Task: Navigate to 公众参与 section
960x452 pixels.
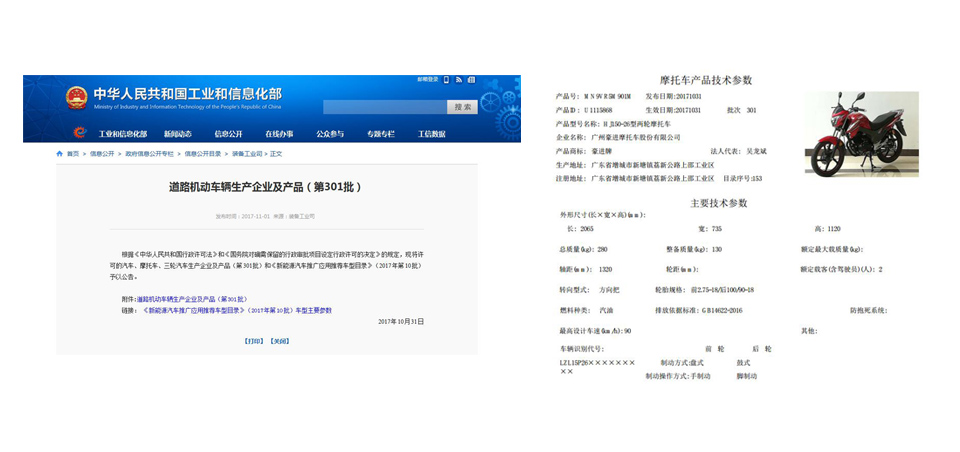Action: pos(330,134)
